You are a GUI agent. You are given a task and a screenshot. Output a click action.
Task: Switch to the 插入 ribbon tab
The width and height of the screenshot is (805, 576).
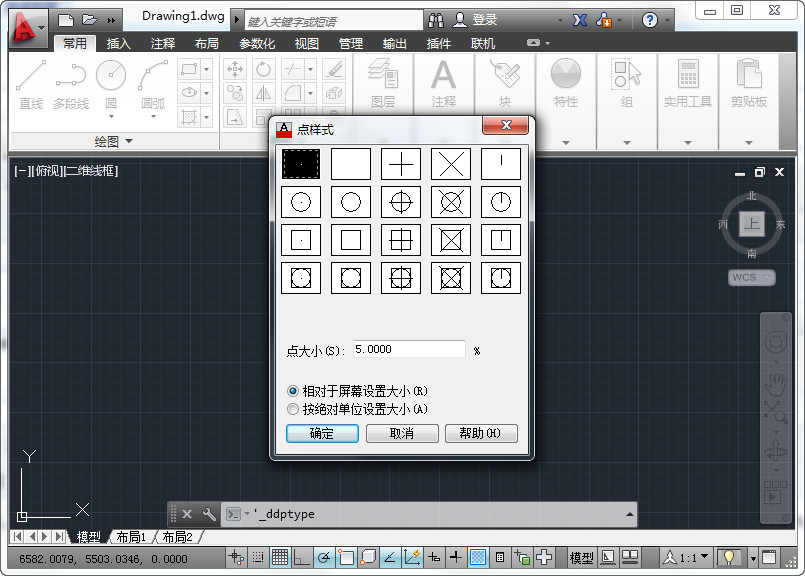pyautogui.click(x=119, y=44)
